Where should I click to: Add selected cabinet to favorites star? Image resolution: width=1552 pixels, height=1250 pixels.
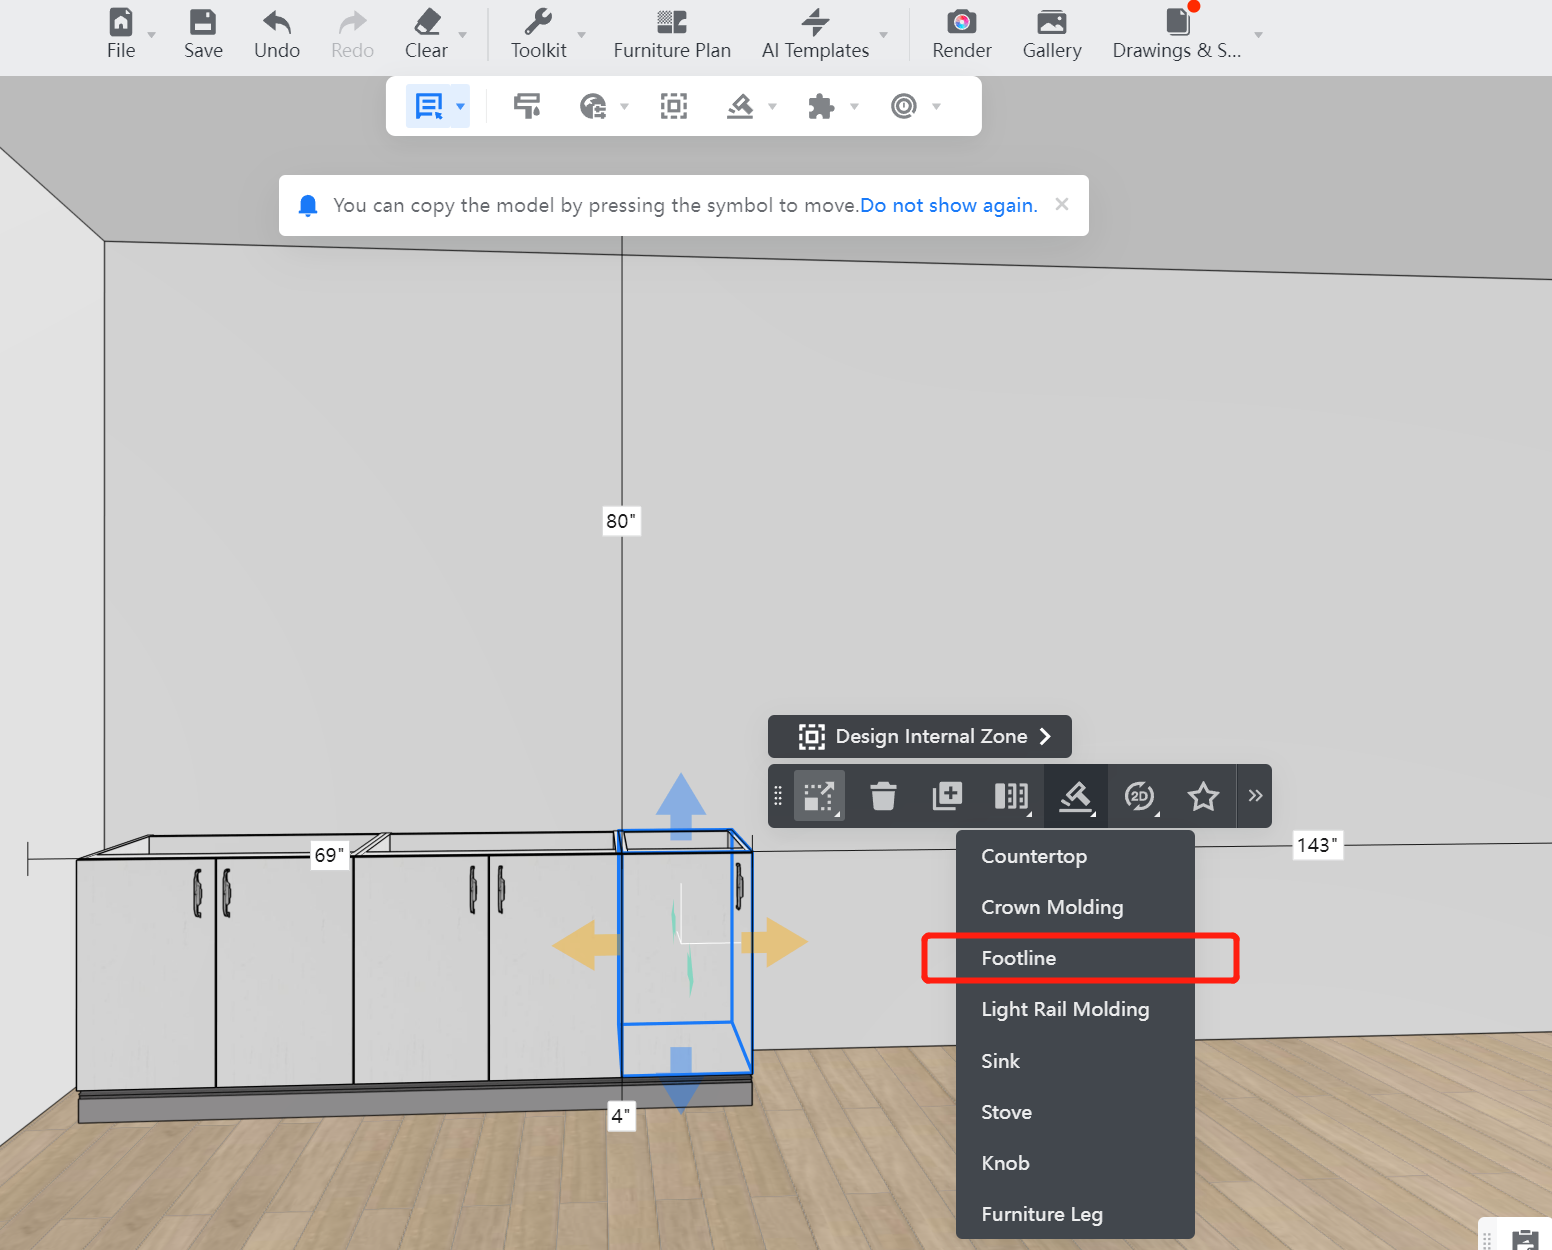coord(1203,796)
